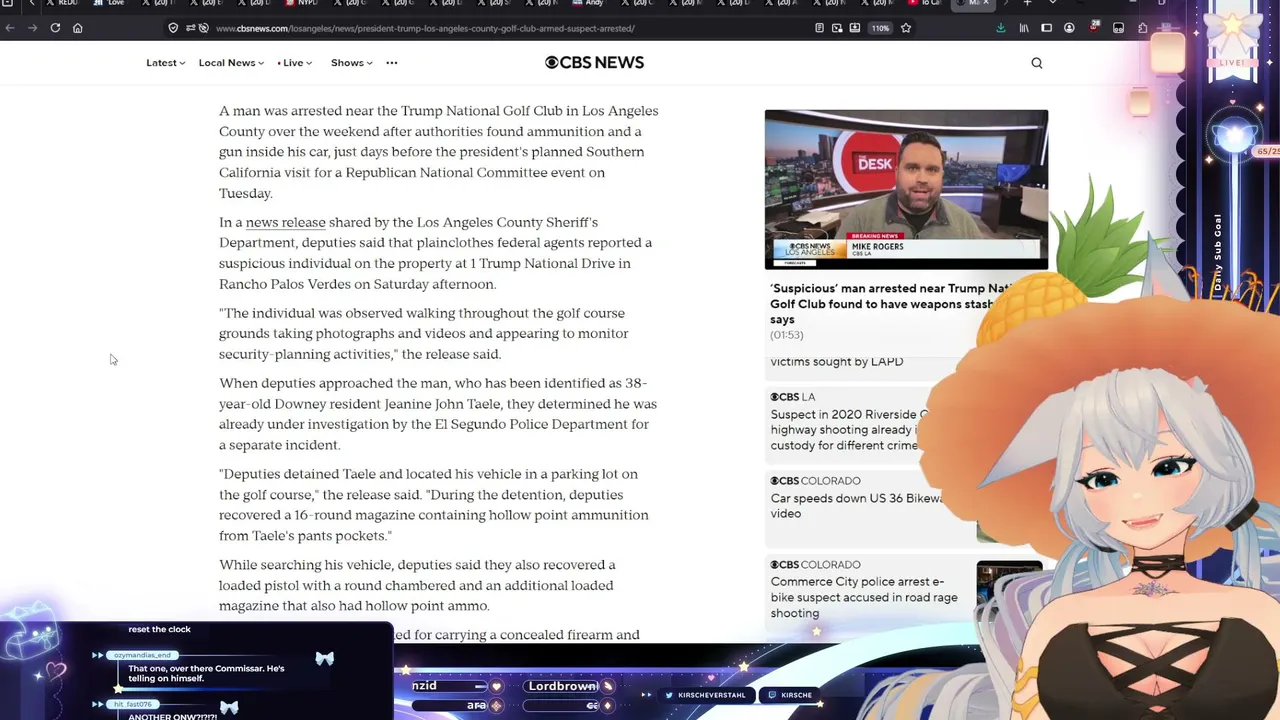Click the picture-in-picture icon in address bar
The width and height of the screenshot is (1280, 720).
[x=837, y=28]
